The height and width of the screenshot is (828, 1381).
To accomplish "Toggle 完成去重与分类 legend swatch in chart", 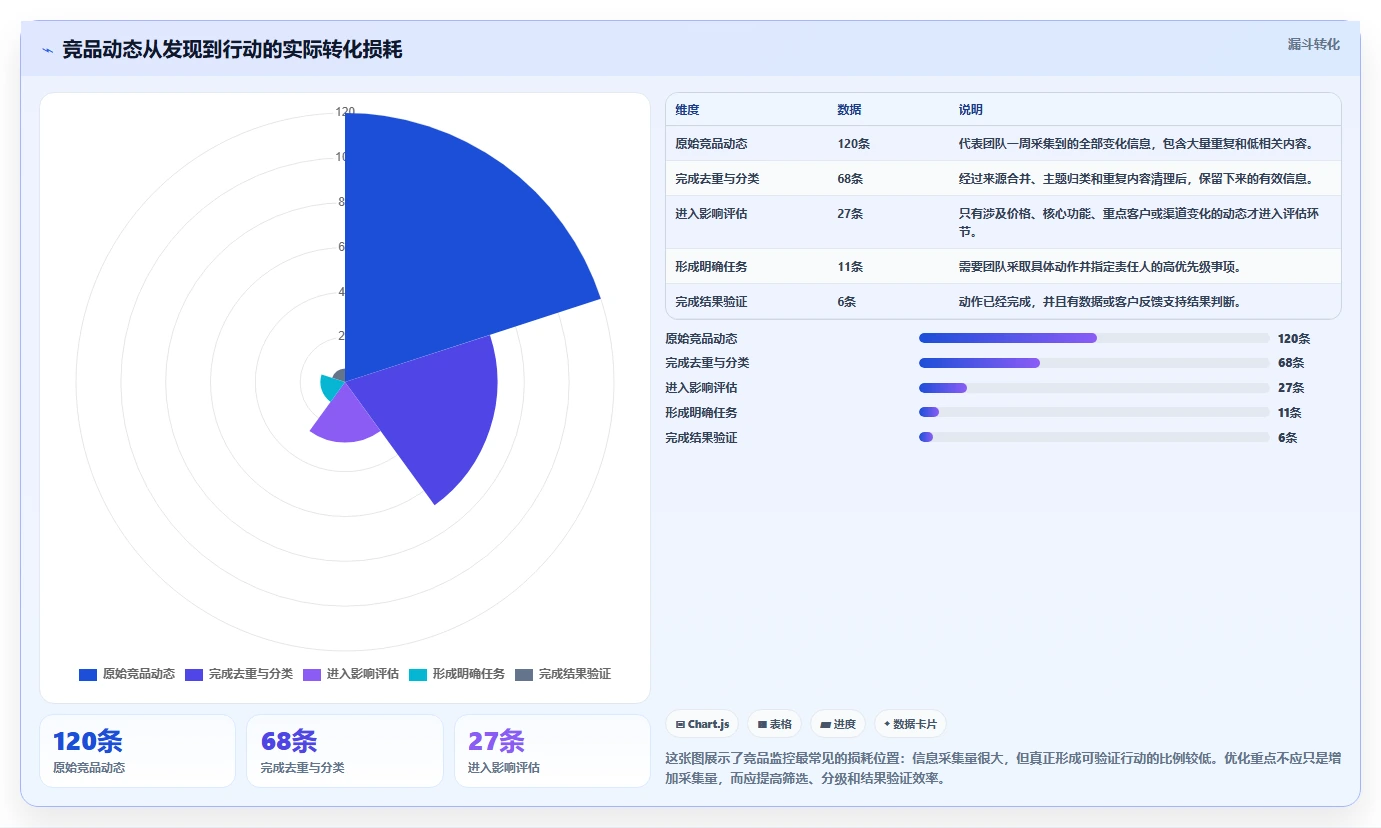I will point(194,675).
